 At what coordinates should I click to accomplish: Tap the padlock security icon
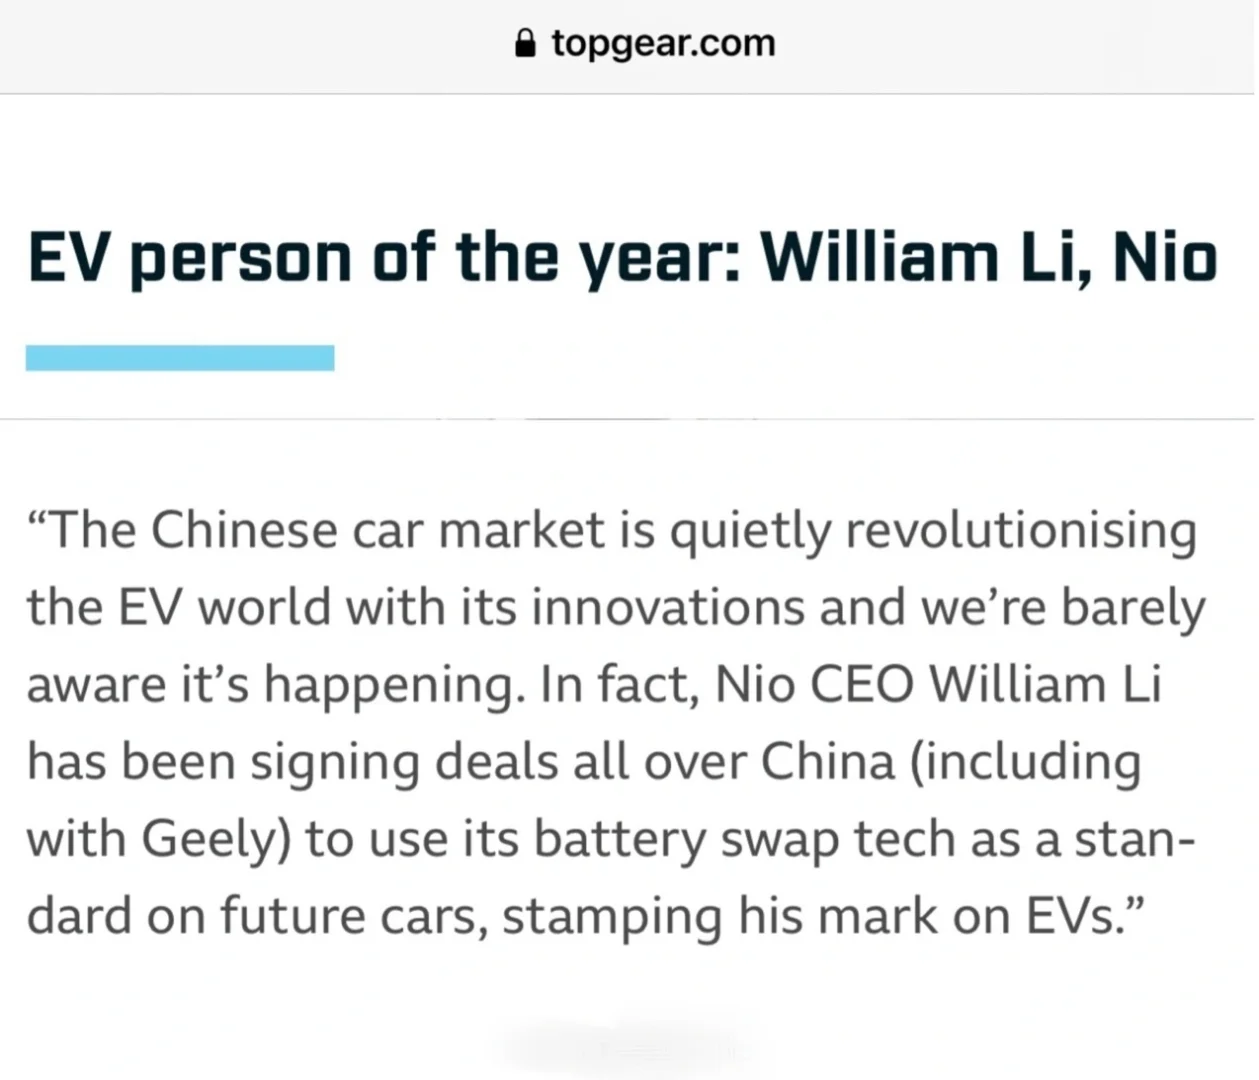525,43
